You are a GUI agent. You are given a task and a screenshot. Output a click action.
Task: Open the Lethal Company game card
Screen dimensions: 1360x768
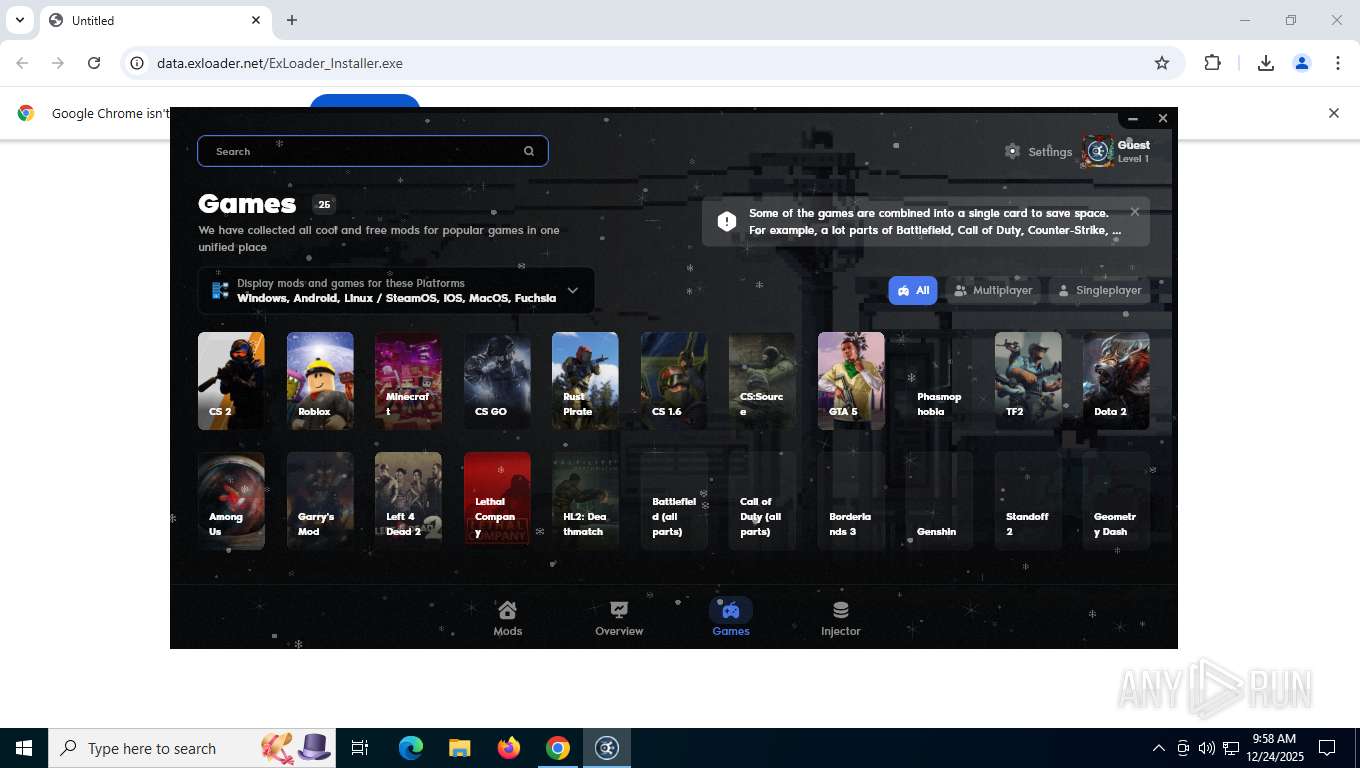pyautogui.click(x=497, y=500)
